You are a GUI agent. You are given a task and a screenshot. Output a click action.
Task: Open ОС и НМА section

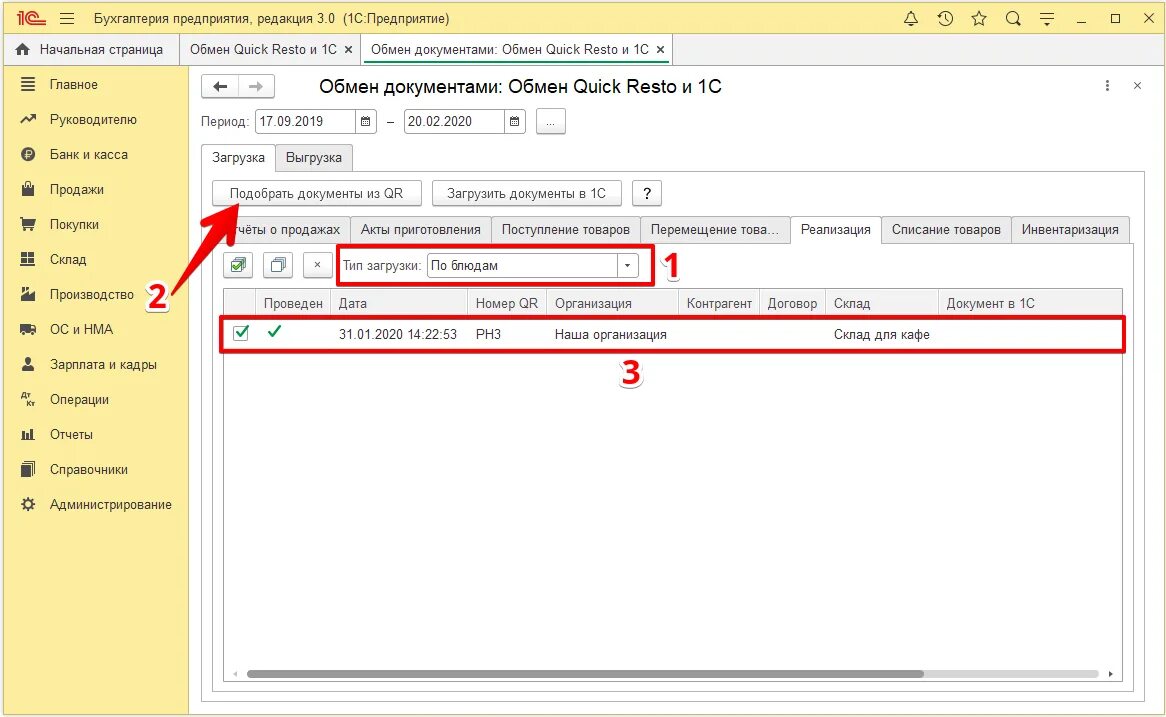coord(81,329)
